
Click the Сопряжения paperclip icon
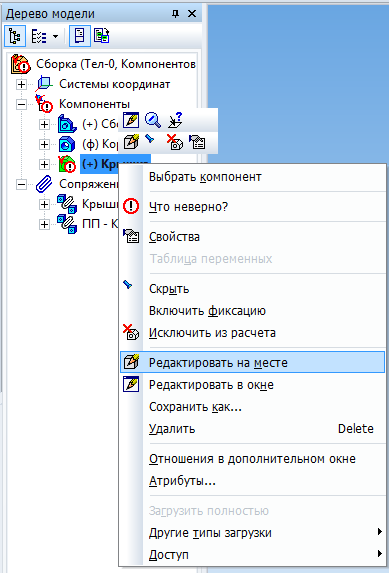44,184
